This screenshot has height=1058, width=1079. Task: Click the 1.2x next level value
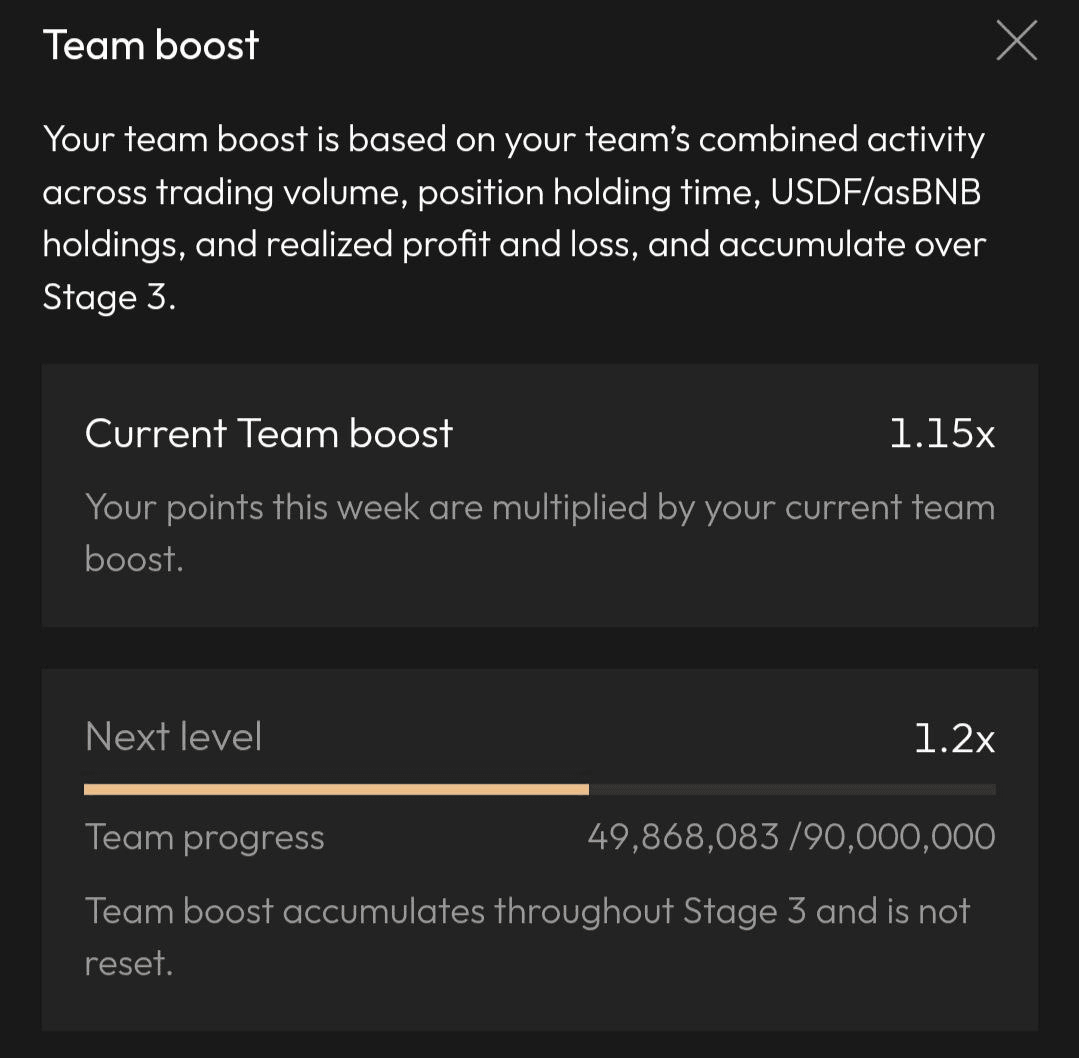(x=955, y=738)
